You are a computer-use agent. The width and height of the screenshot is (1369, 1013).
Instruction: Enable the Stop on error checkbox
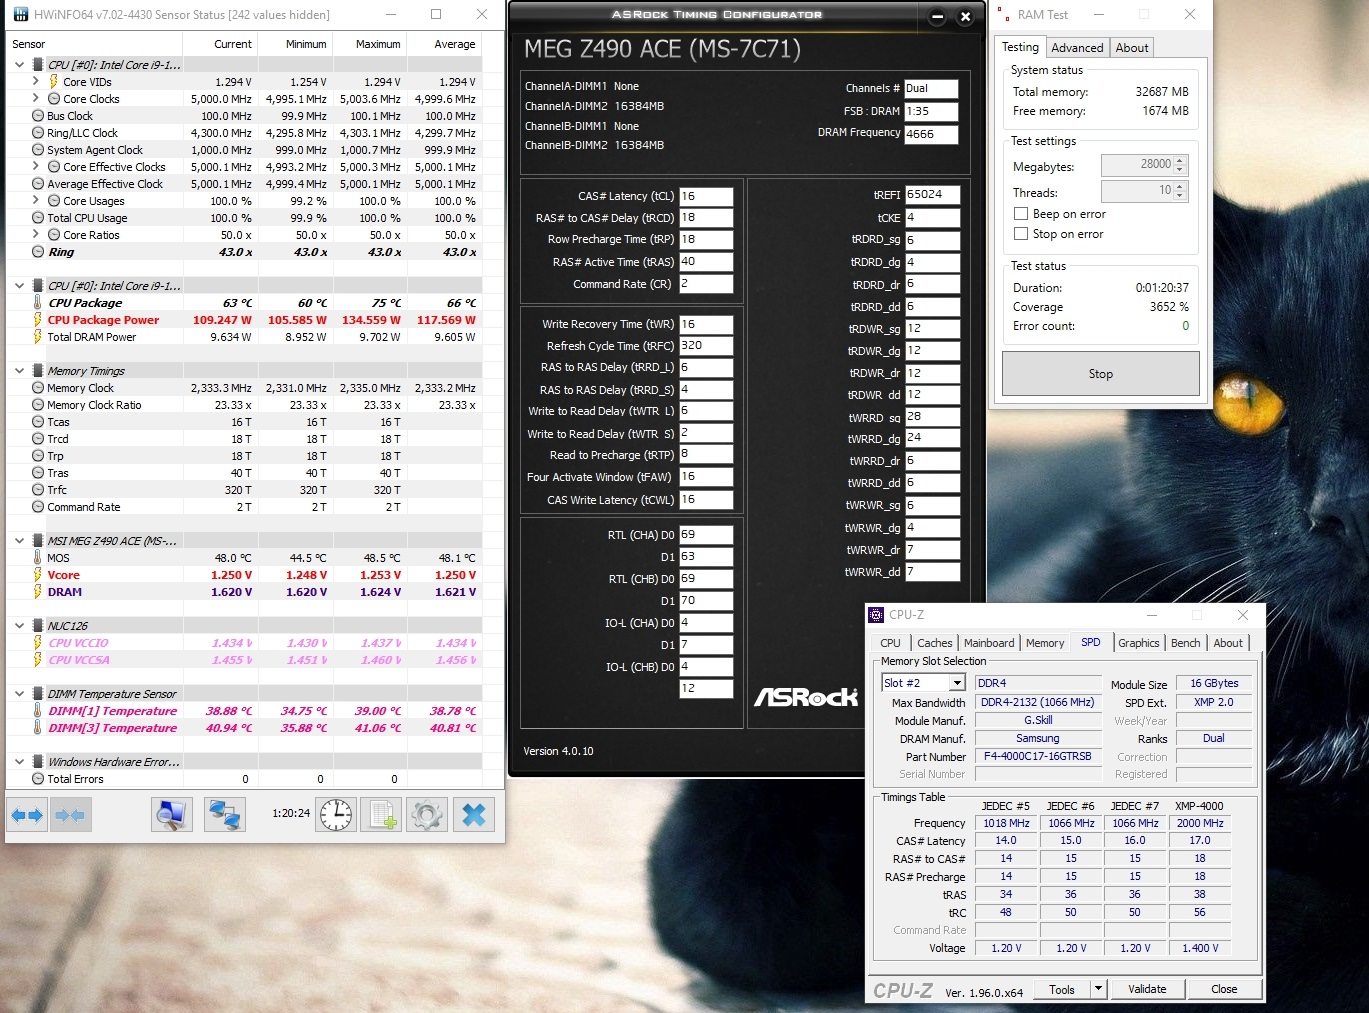point(1021,234)
